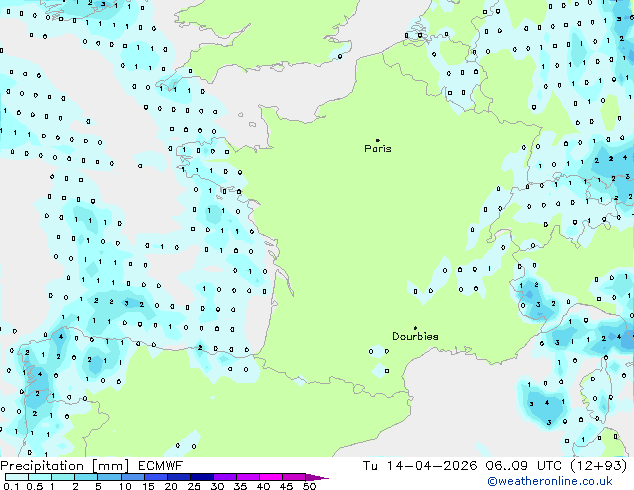Click the Paris city label
The height and width of the screenshot is (490, 634).
[378, 149]
